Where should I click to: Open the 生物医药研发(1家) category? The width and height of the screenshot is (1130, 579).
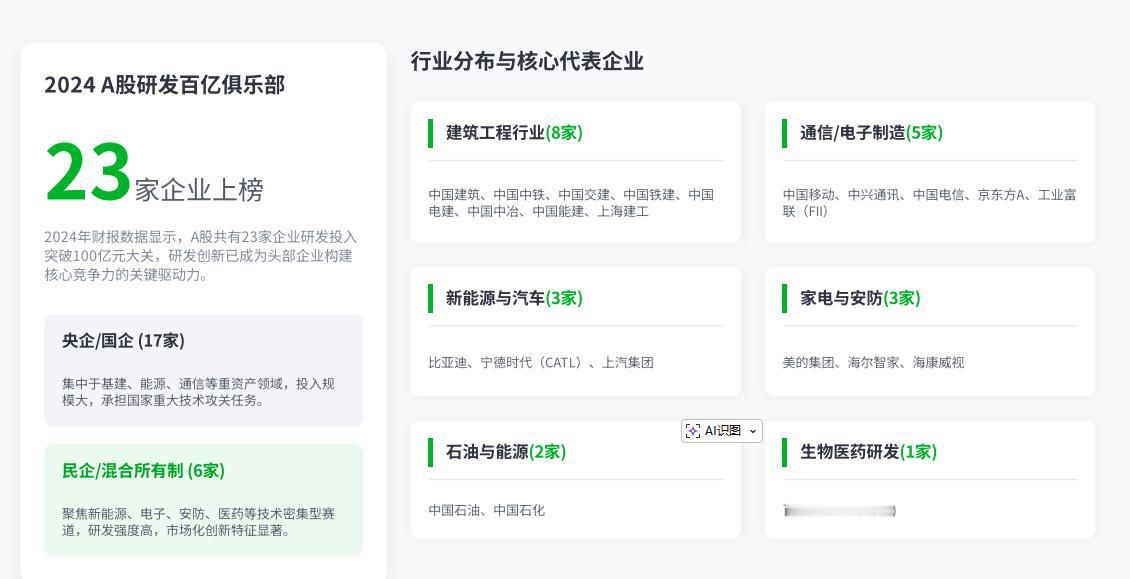click(868, 452)
